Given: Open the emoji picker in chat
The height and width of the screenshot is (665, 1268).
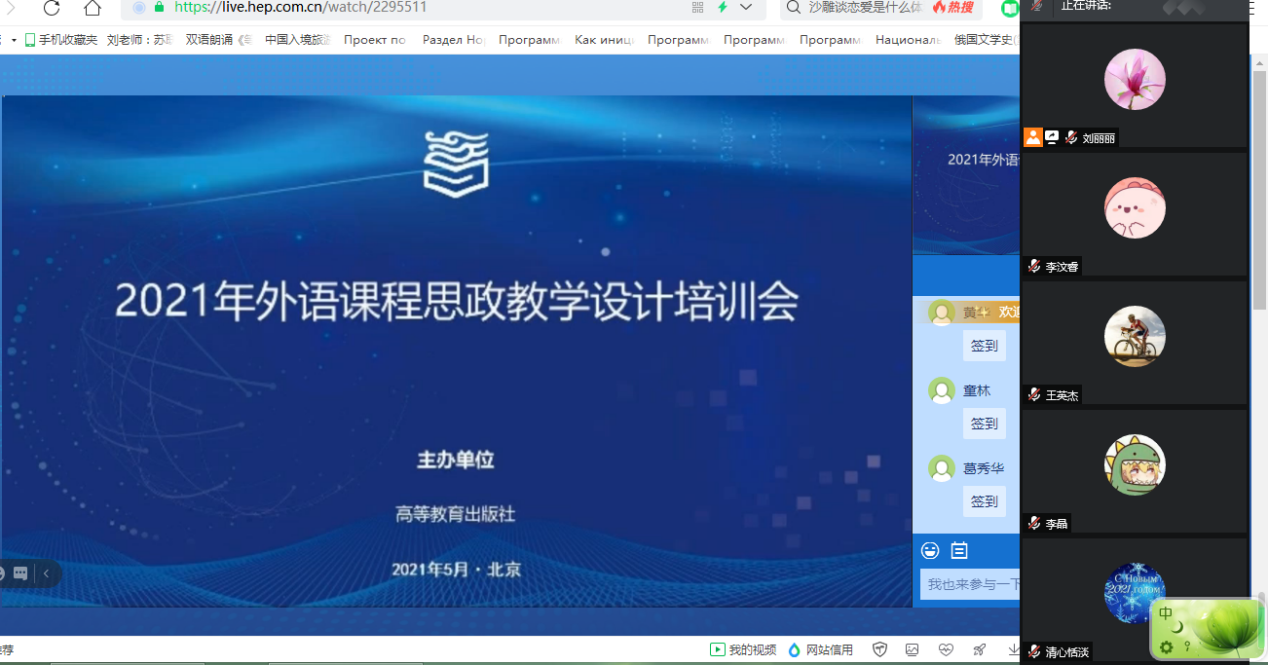Looking at the screenshot, I should (x=930, y=550).
